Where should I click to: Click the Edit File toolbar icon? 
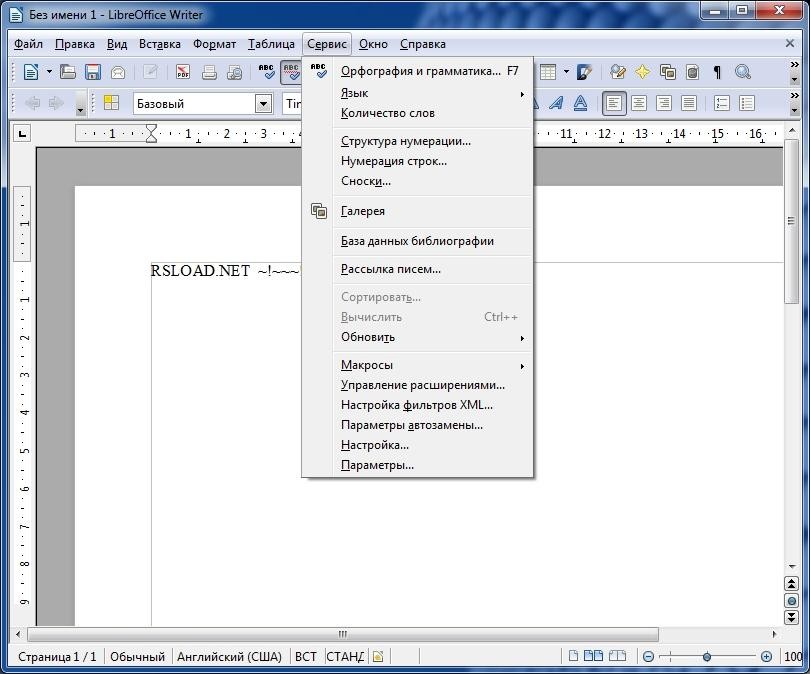[x=150, y=72]
